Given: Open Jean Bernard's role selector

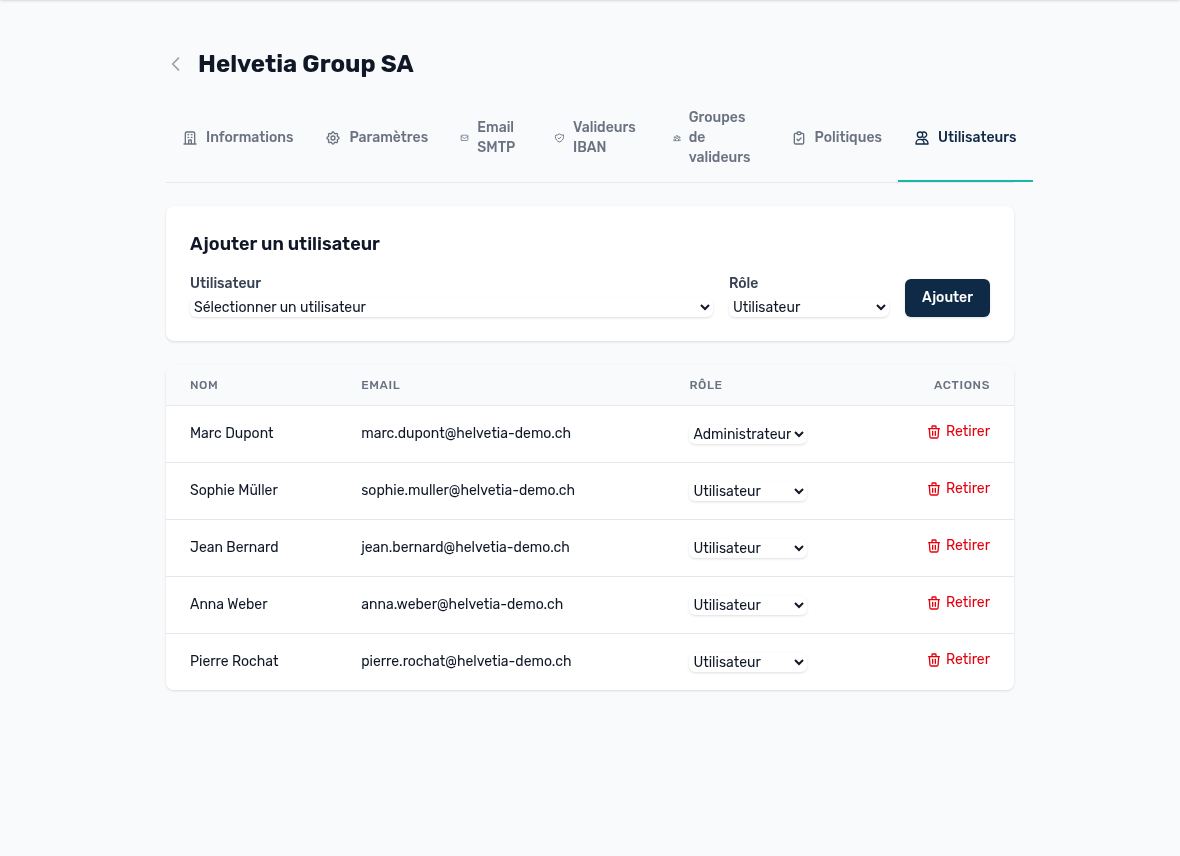Looking at the screenshot, I should click(748, 548).
